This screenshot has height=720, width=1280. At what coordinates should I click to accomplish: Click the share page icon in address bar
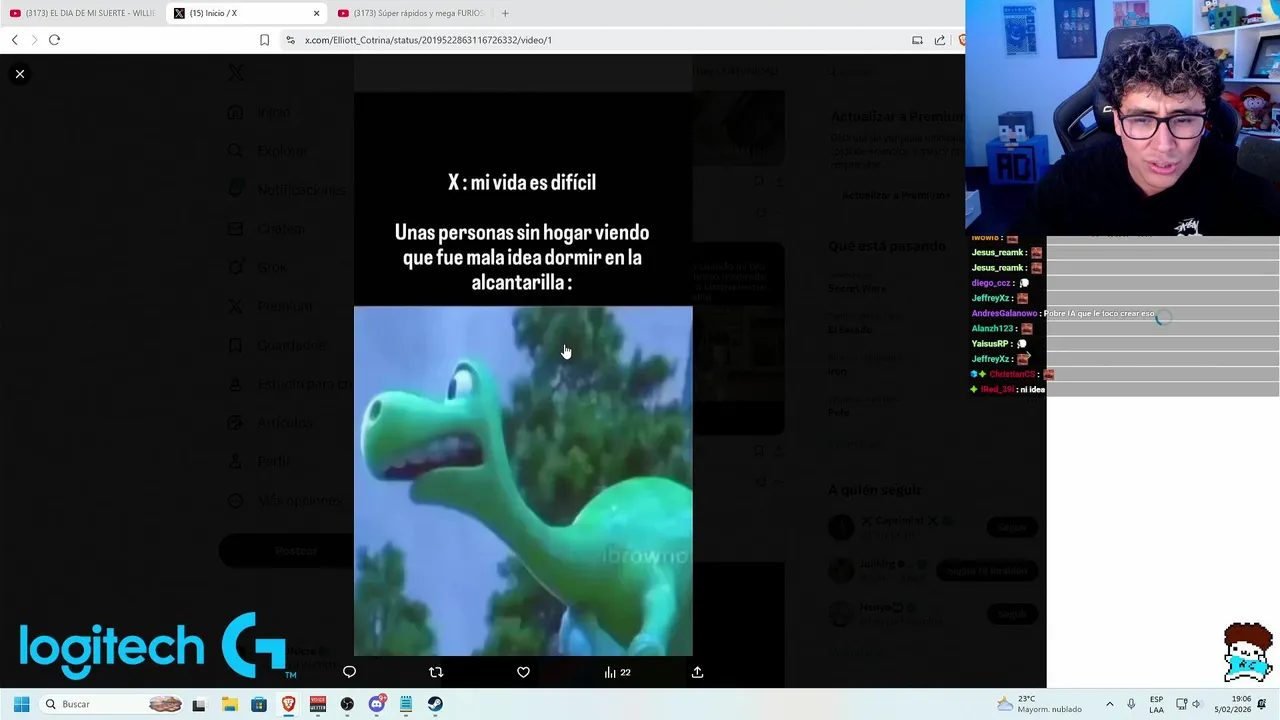(x=940, y=40)
